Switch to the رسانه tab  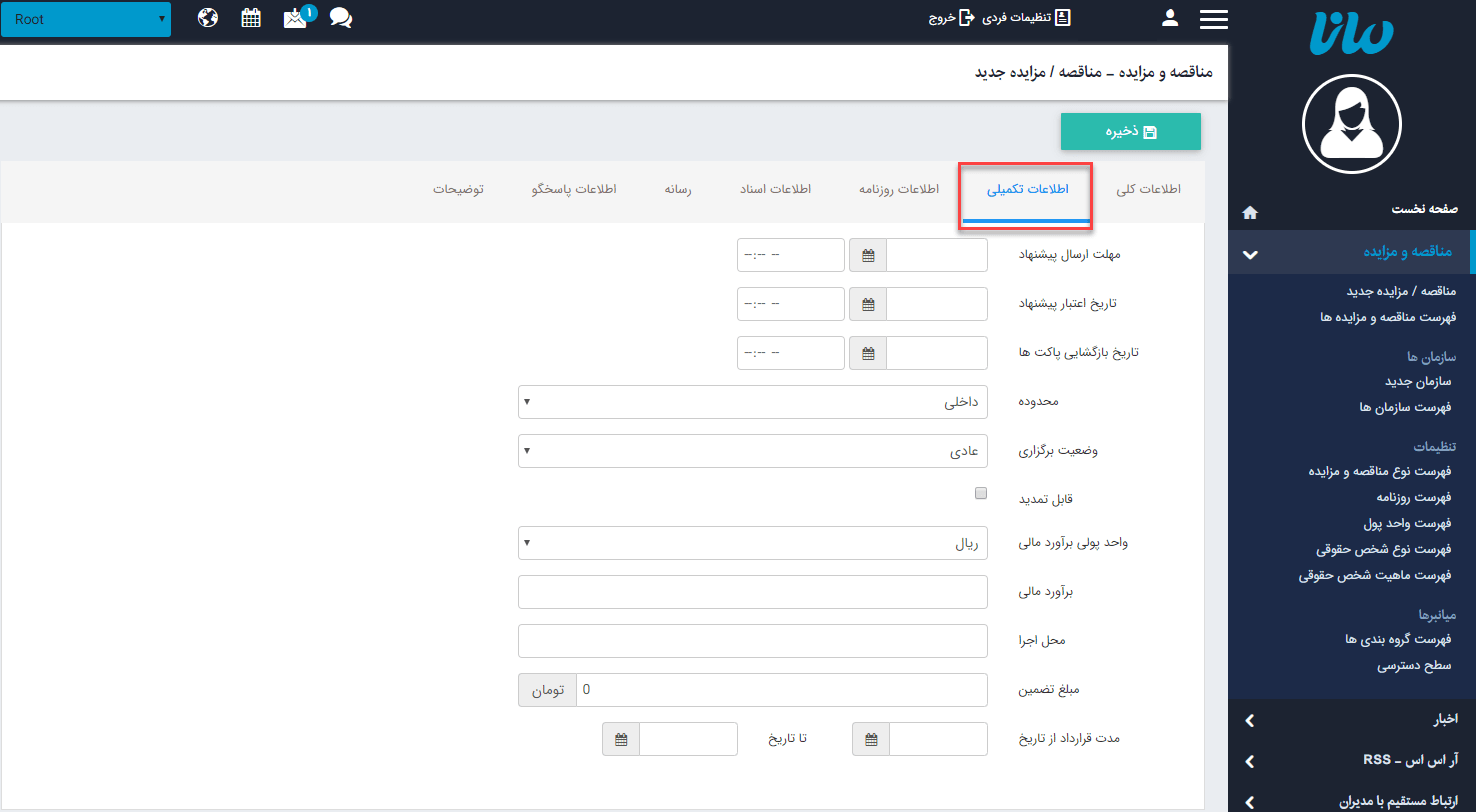coord(677,188)
